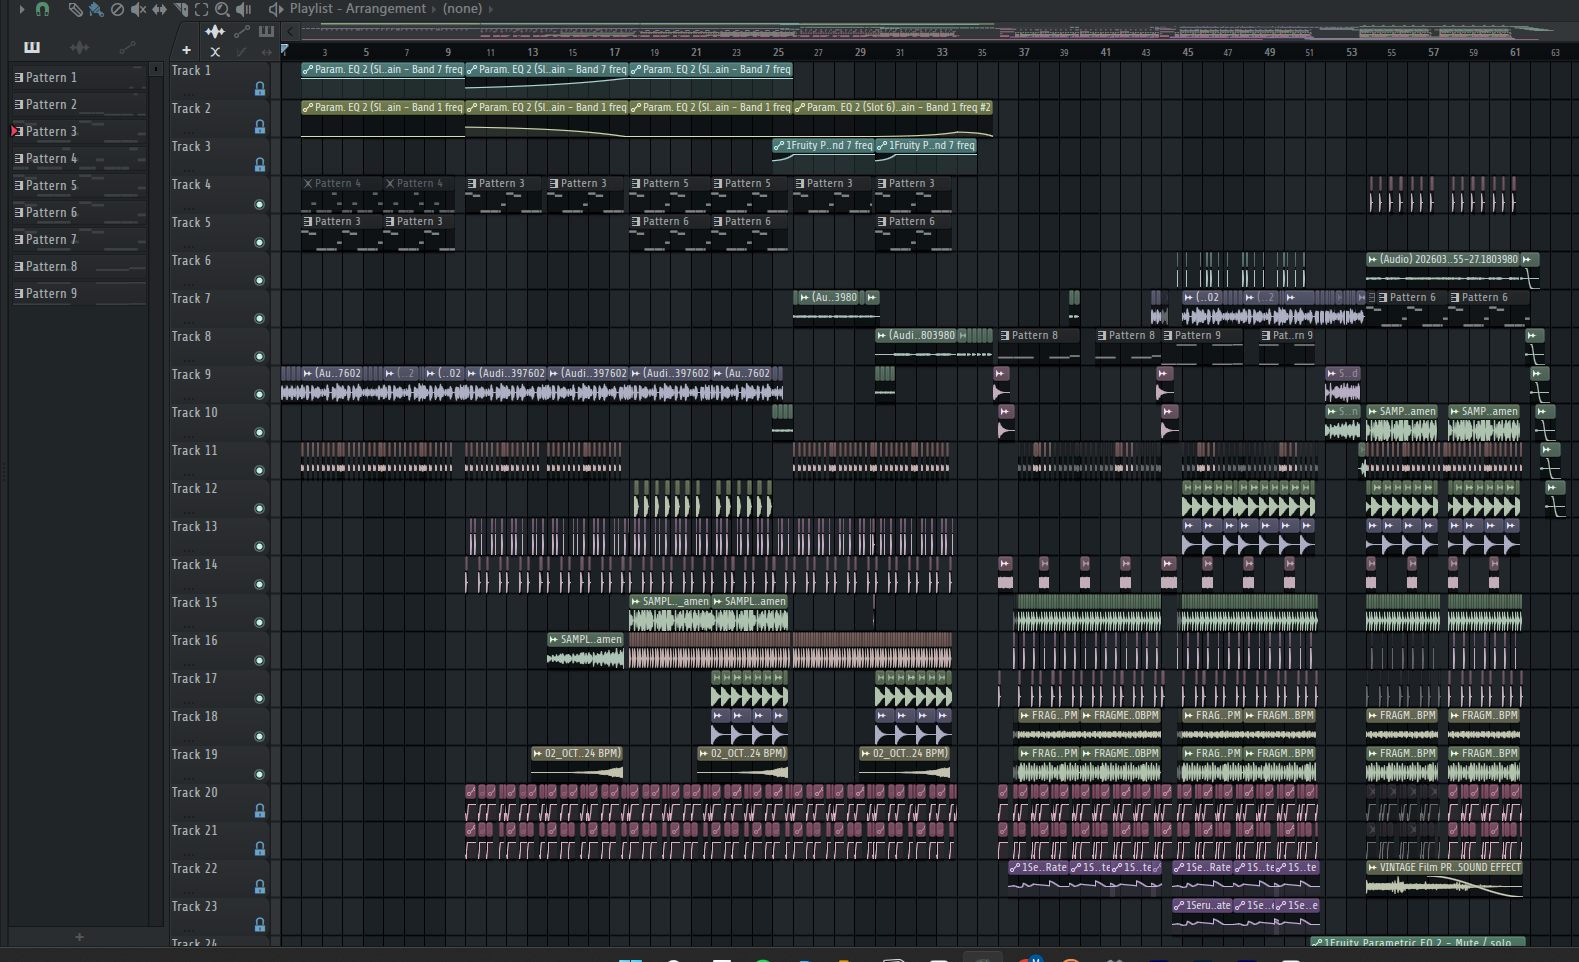Open clip menu of Pattern 8 on Track 8
Screen dimensions: 1579x962
coord(1006,336)
